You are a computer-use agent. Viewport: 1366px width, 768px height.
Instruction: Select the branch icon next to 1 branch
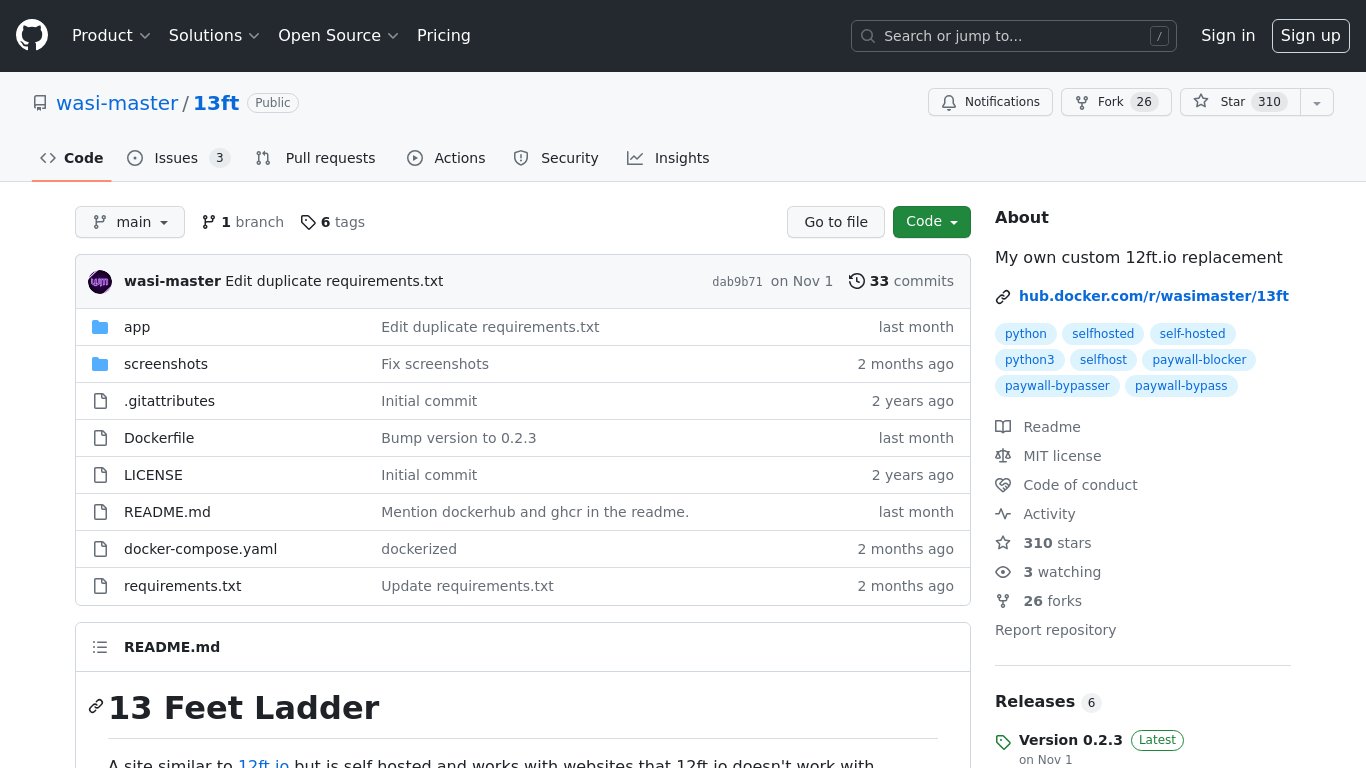click(x=209, y=222)
